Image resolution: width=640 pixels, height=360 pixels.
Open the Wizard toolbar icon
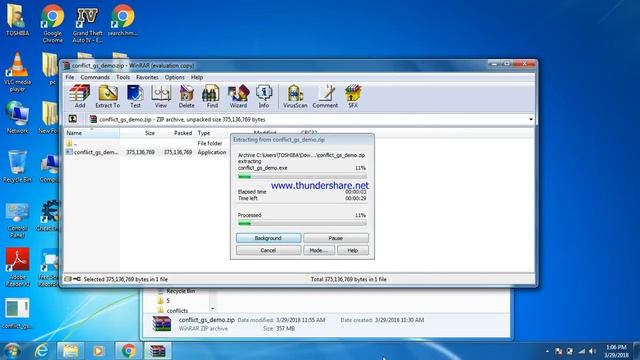[238, 96]
